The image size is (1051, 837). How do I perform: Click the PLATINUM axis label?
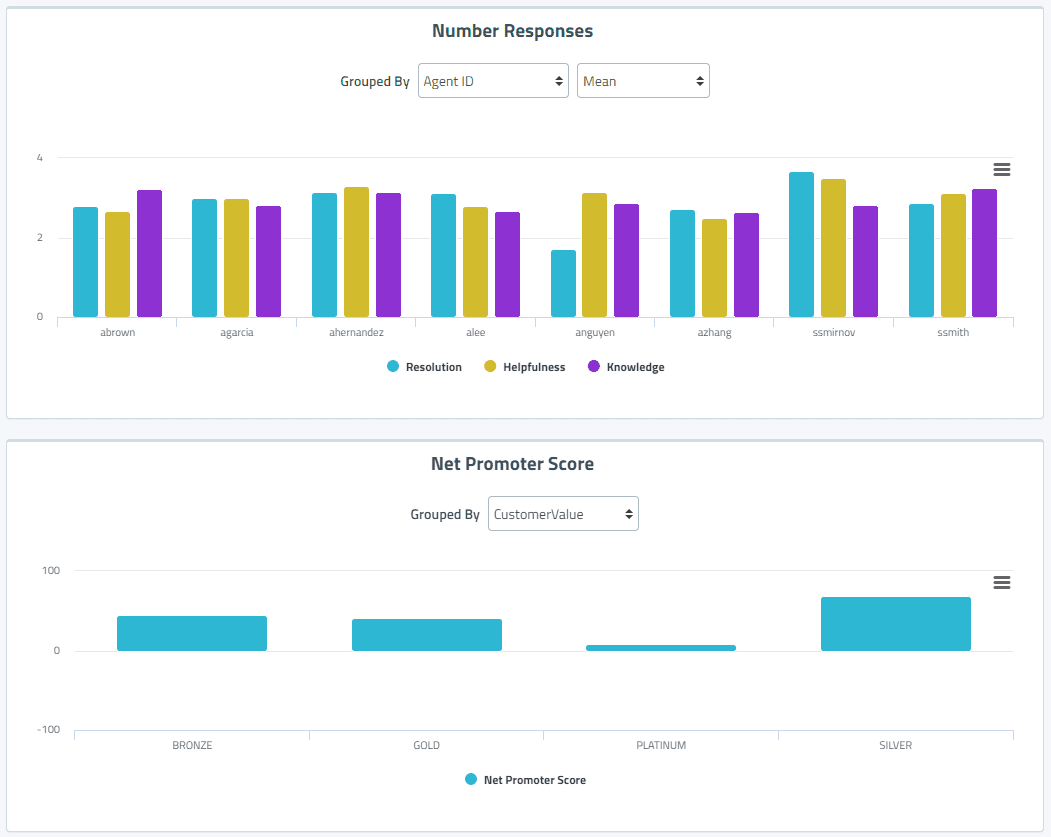pos(660,745)
